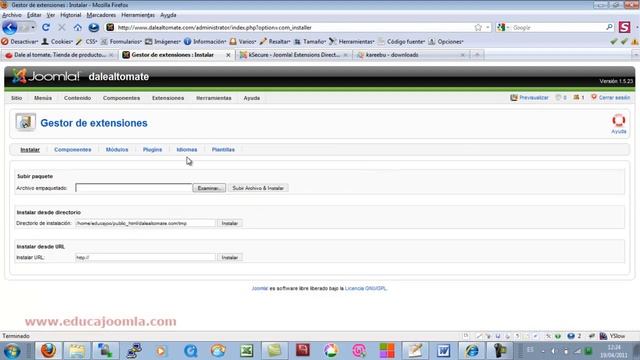This screenshot has width=640, height=360.
Task: Open Formularios toolbar menu
Action: 121,42
